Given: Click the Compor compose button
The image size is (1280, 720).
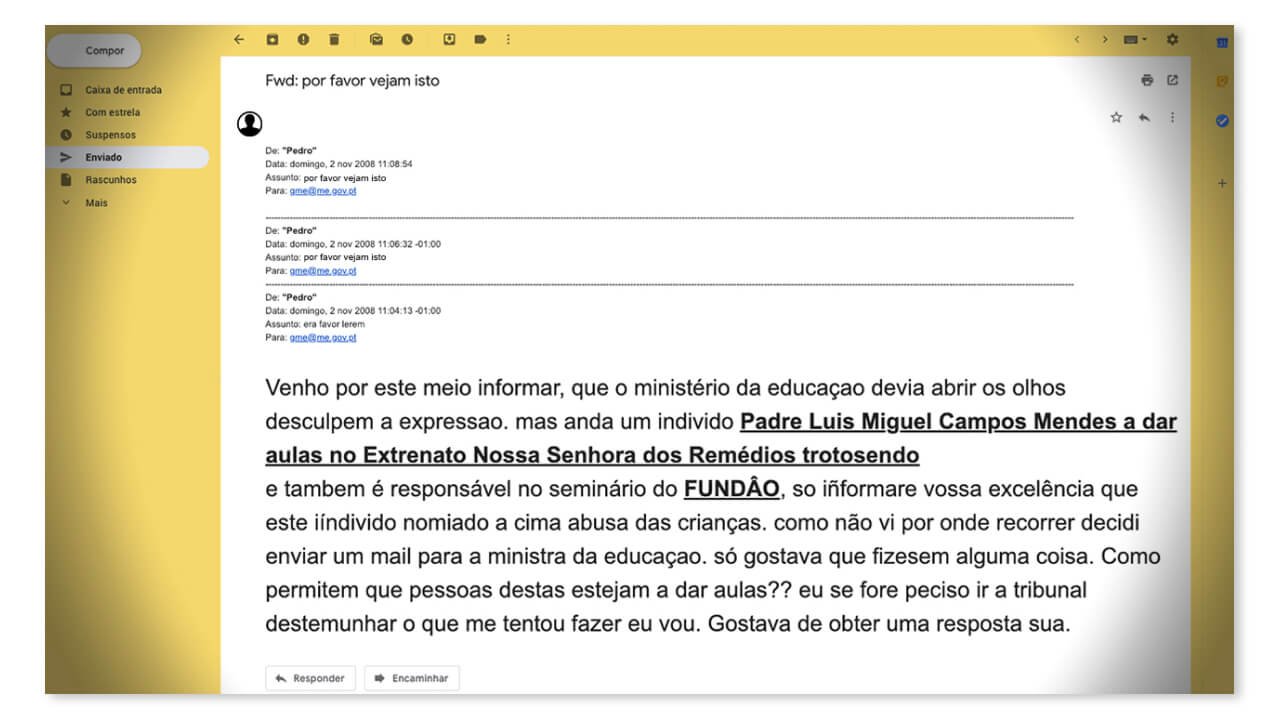Looking at the screenshot, I should tap(96, 50).
